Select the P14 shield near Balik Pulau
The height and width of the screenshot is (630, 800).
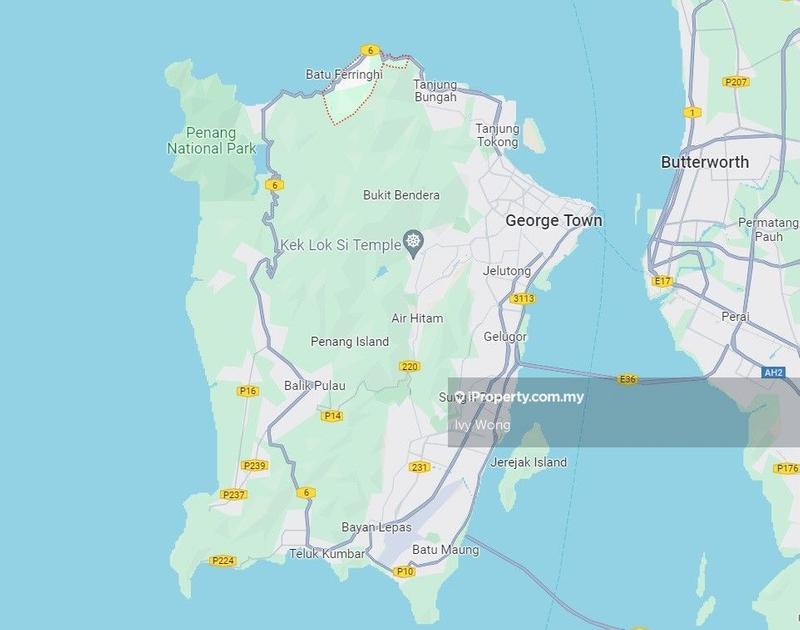coord(332,416)
